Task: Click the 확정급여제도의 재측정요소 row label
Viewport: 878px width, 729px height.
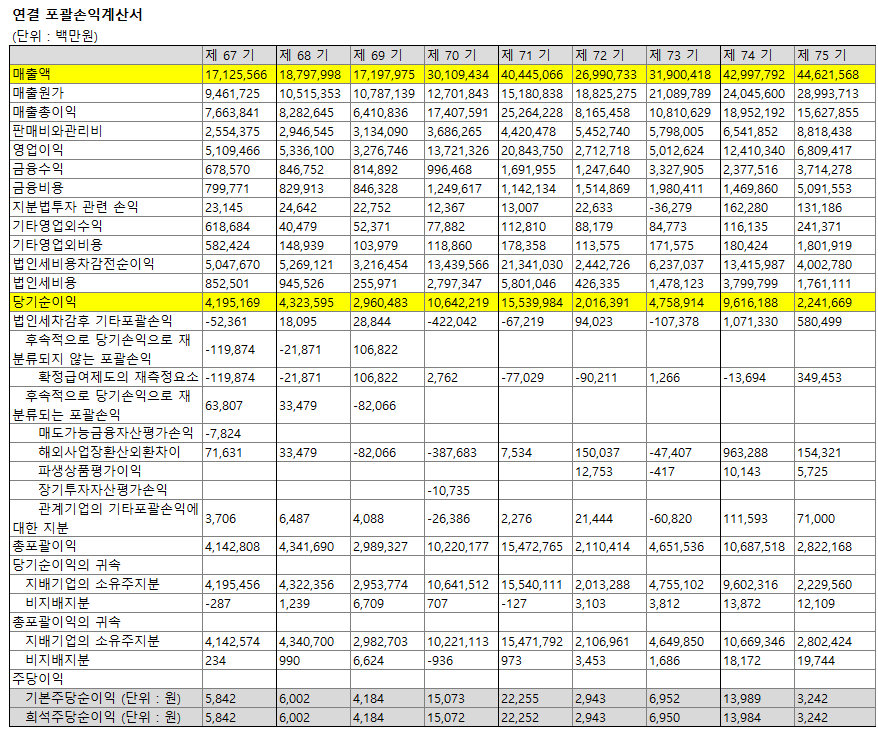Action: [x=118, y=377]
